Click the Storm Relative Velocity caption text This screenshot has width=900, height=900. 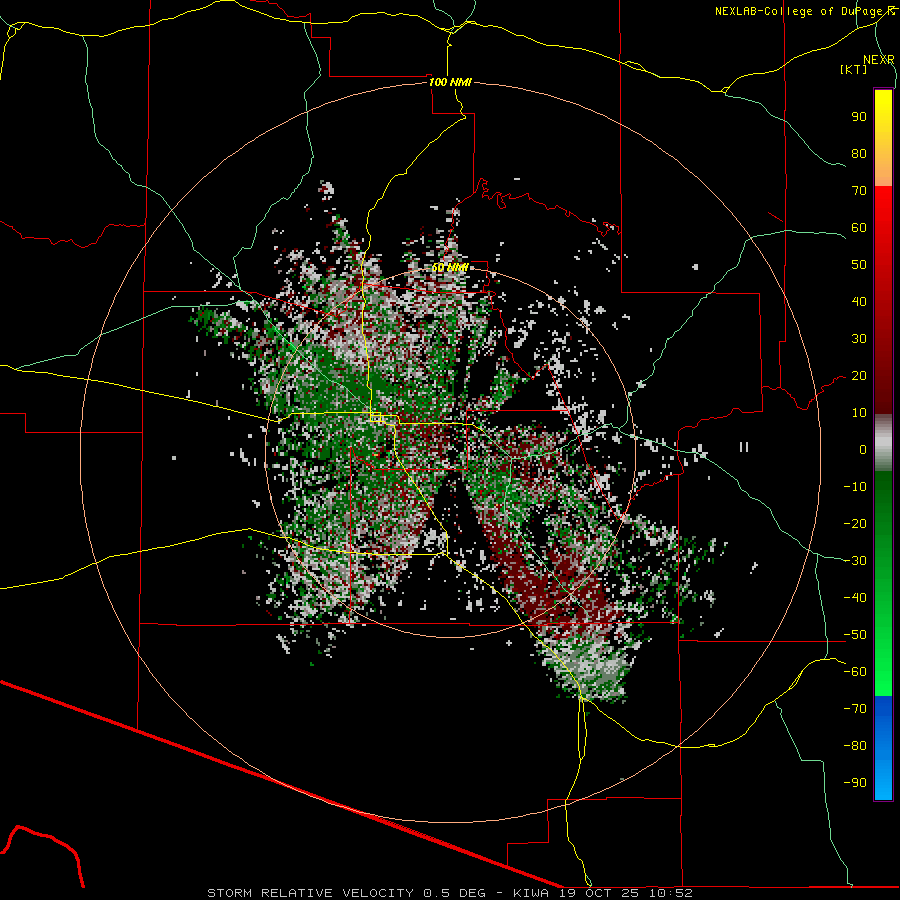(x=449, y=893)
